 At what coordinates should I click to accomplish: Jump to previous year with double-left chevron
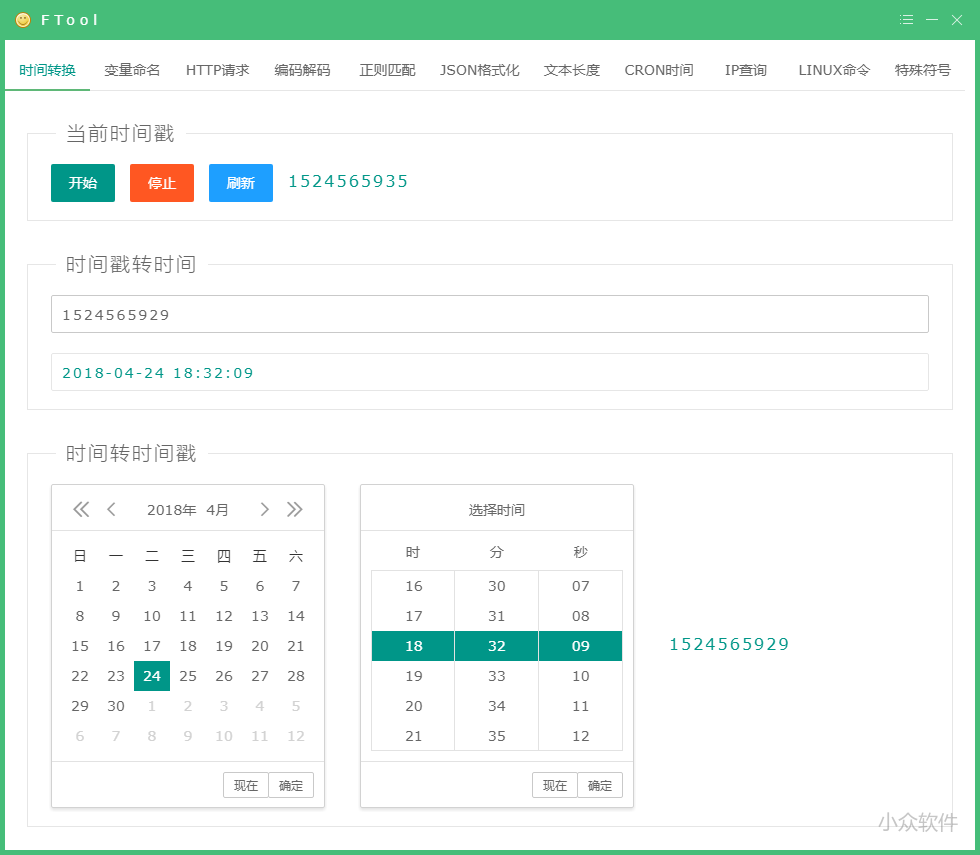click(81, 509)
